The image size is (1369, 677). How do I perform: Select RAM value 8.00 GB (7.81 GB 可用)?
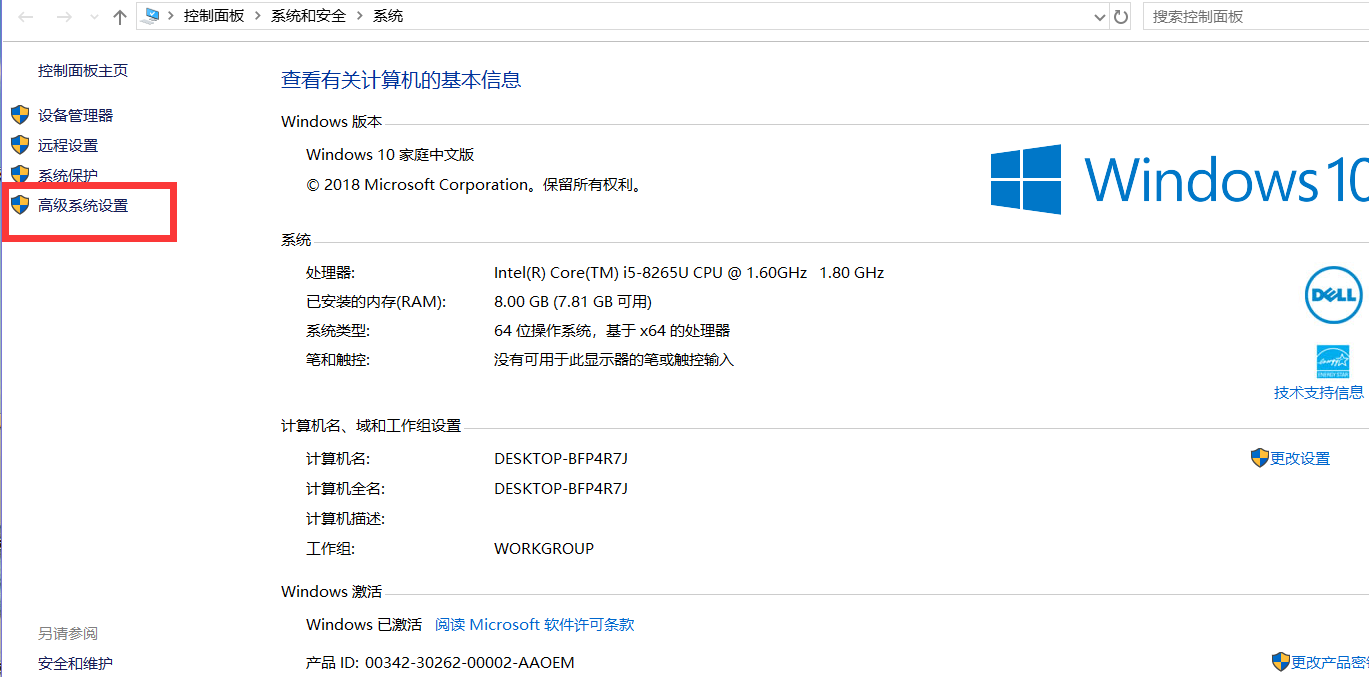point(573,301)
